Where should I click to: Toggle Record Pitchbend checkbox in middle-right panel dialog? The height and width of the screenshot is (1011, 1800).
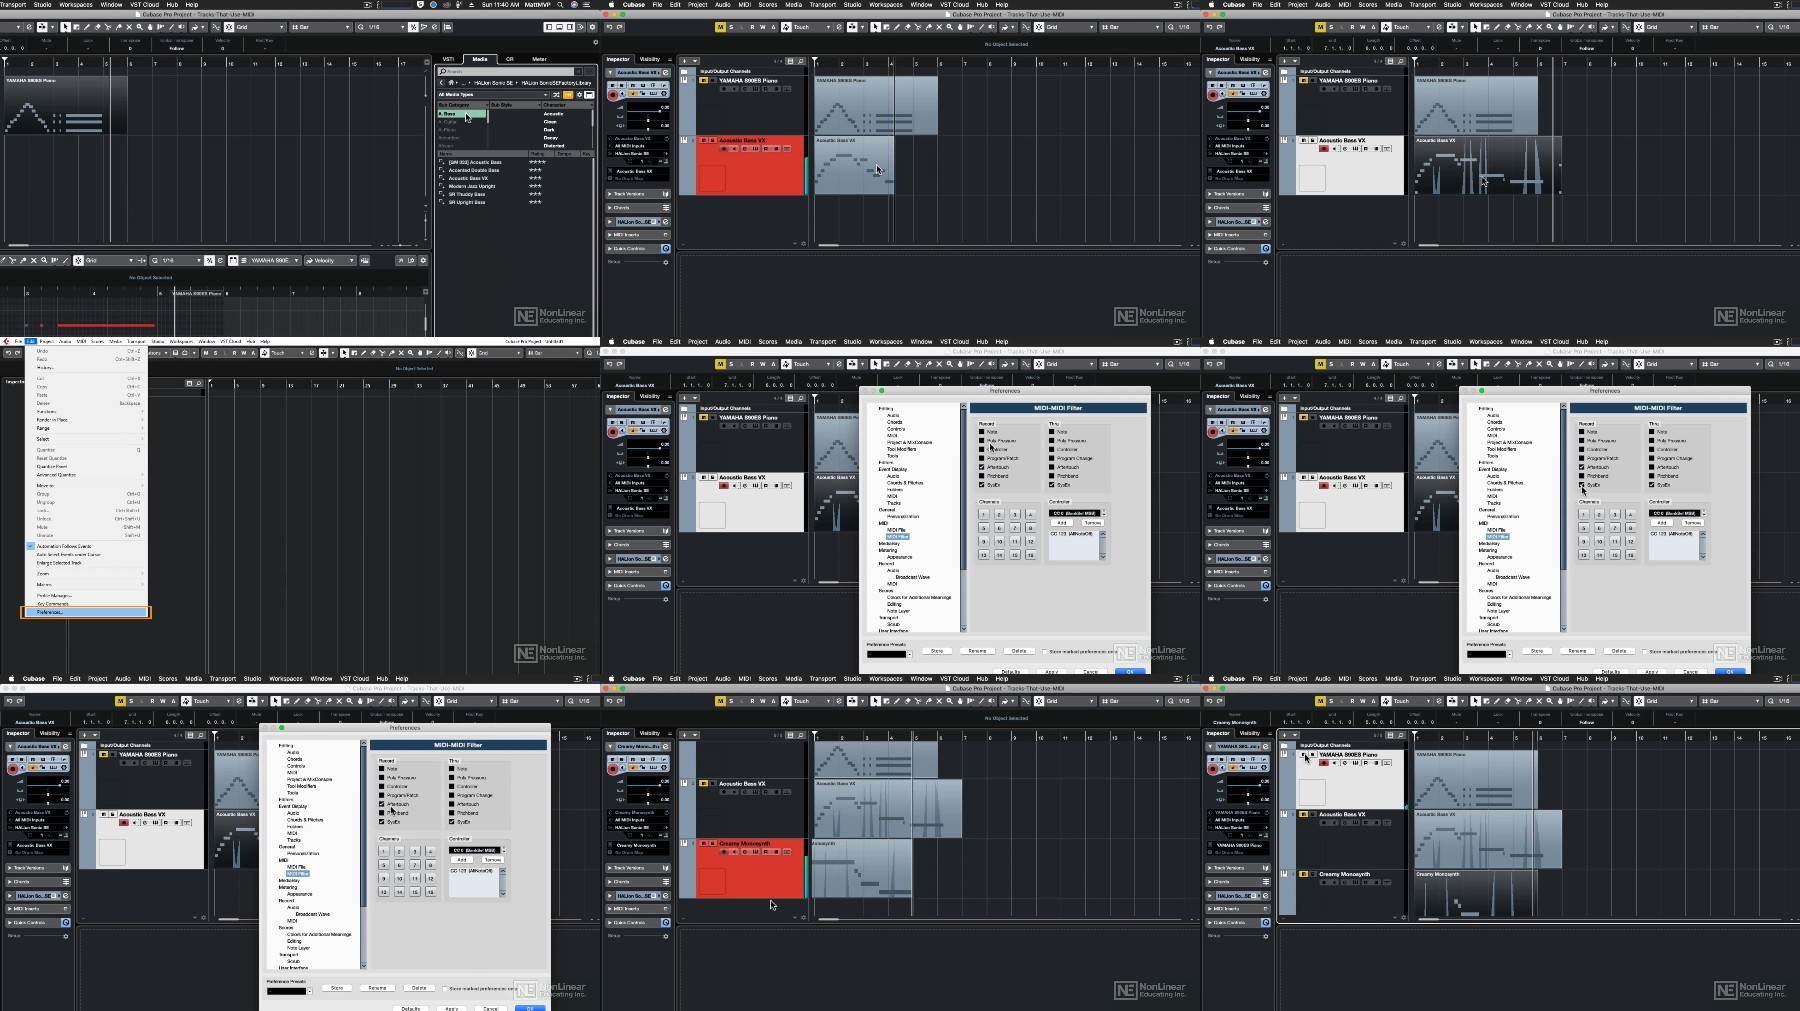pos(1582,476)
